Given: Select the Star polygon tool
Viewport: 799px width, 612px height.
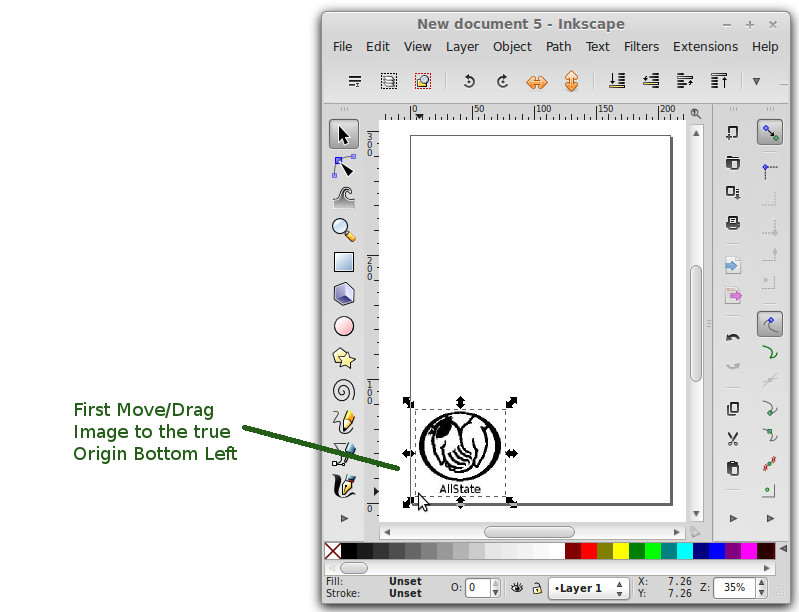Looking at the screenshot, I should [x=344, y=358].
